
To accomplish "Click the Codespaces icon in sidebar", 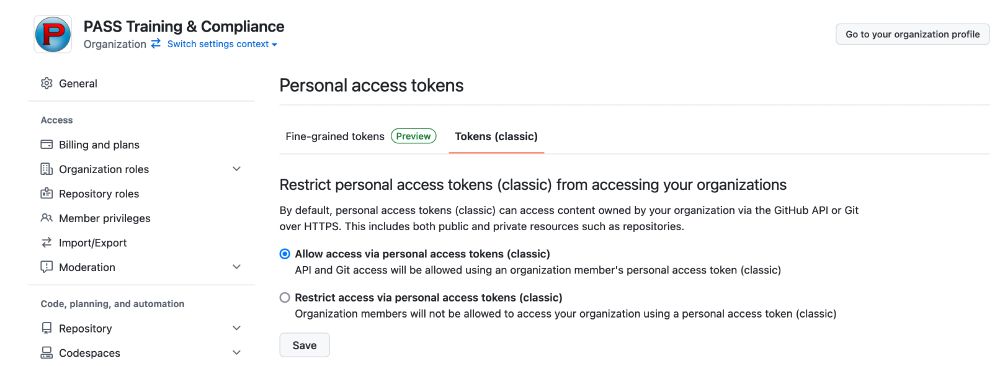I will click(46, 353).
